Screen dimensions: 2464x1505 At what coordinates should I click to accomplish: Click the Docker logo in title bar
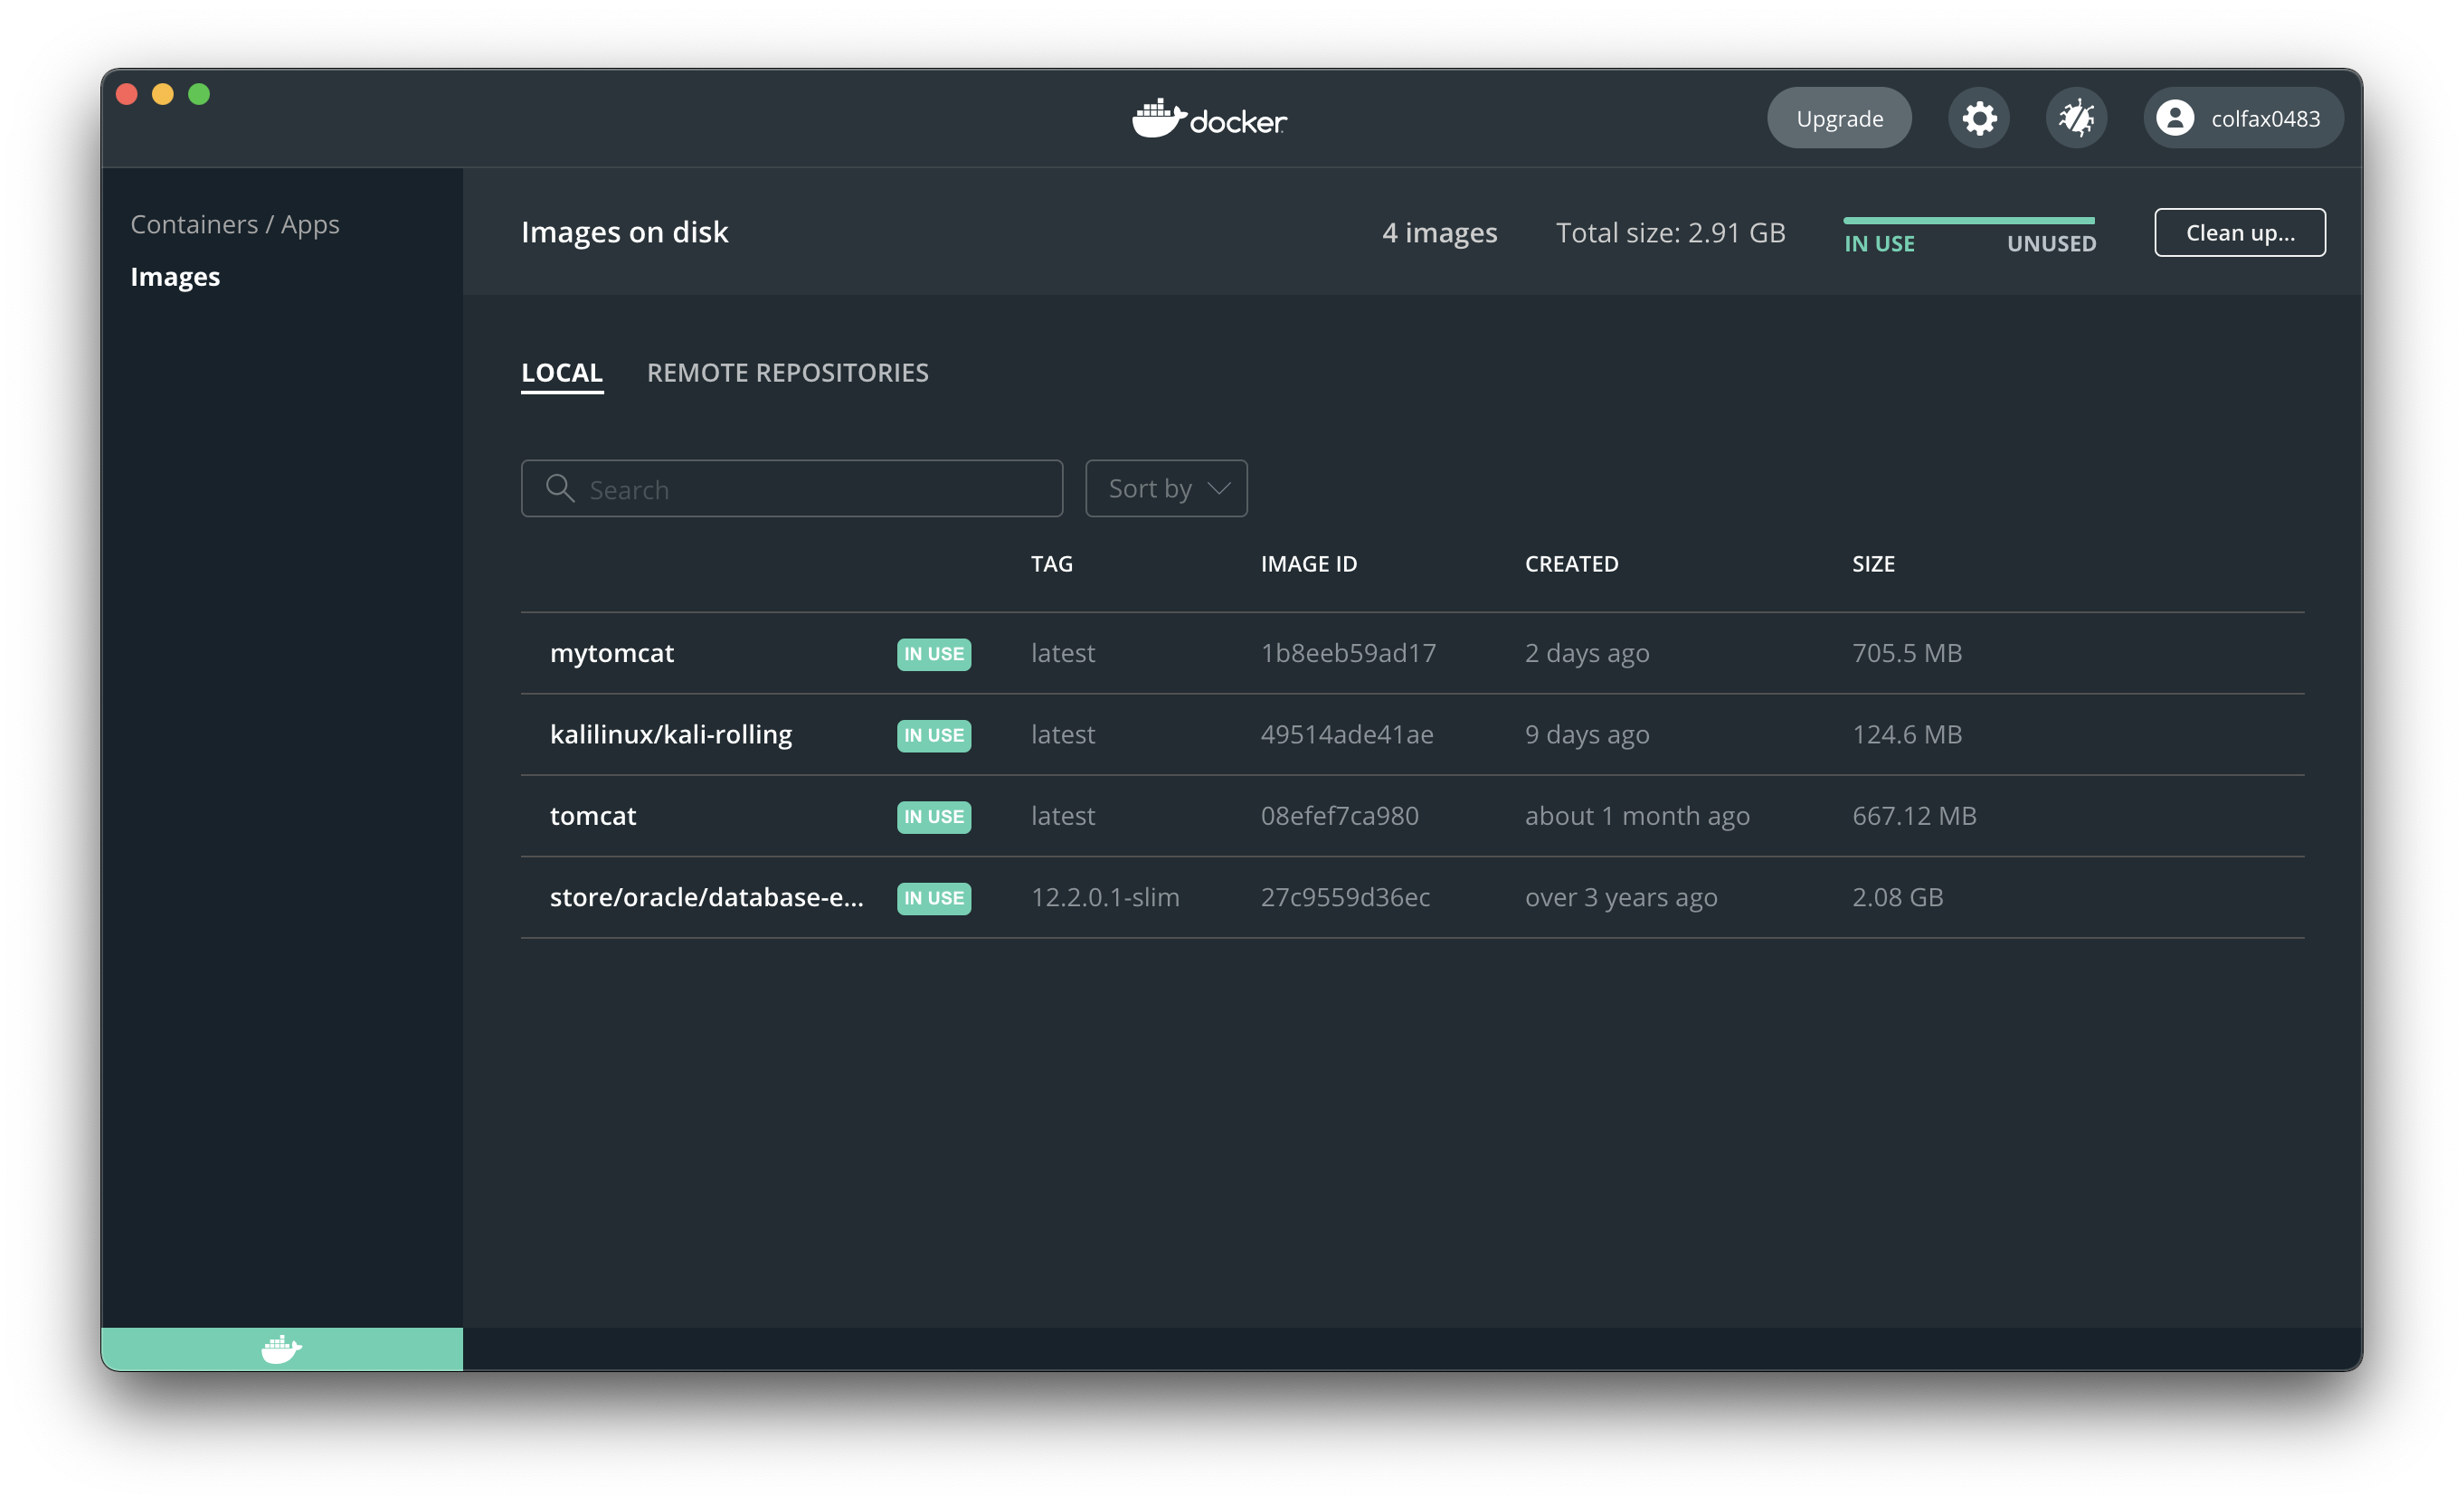click(1209, 119)
